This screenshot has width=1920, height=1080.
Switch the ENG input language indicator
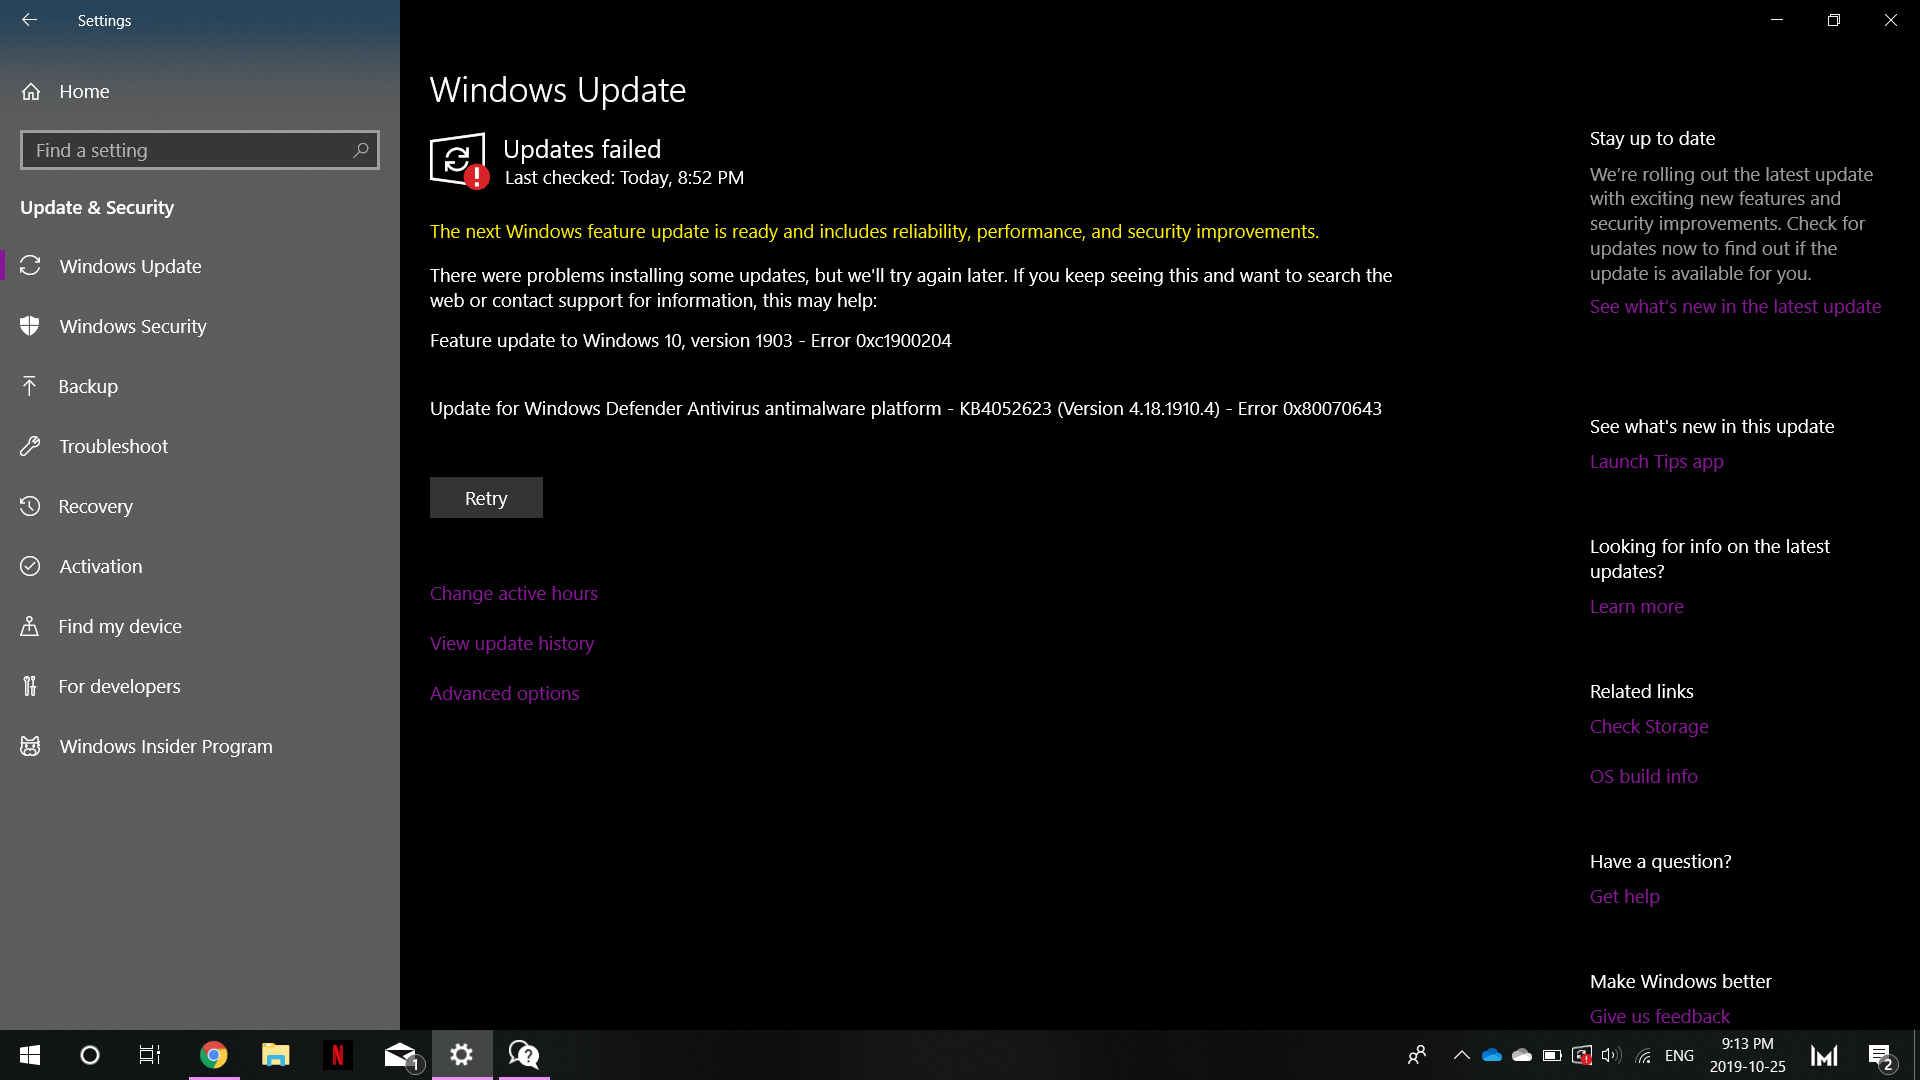1679,1055
